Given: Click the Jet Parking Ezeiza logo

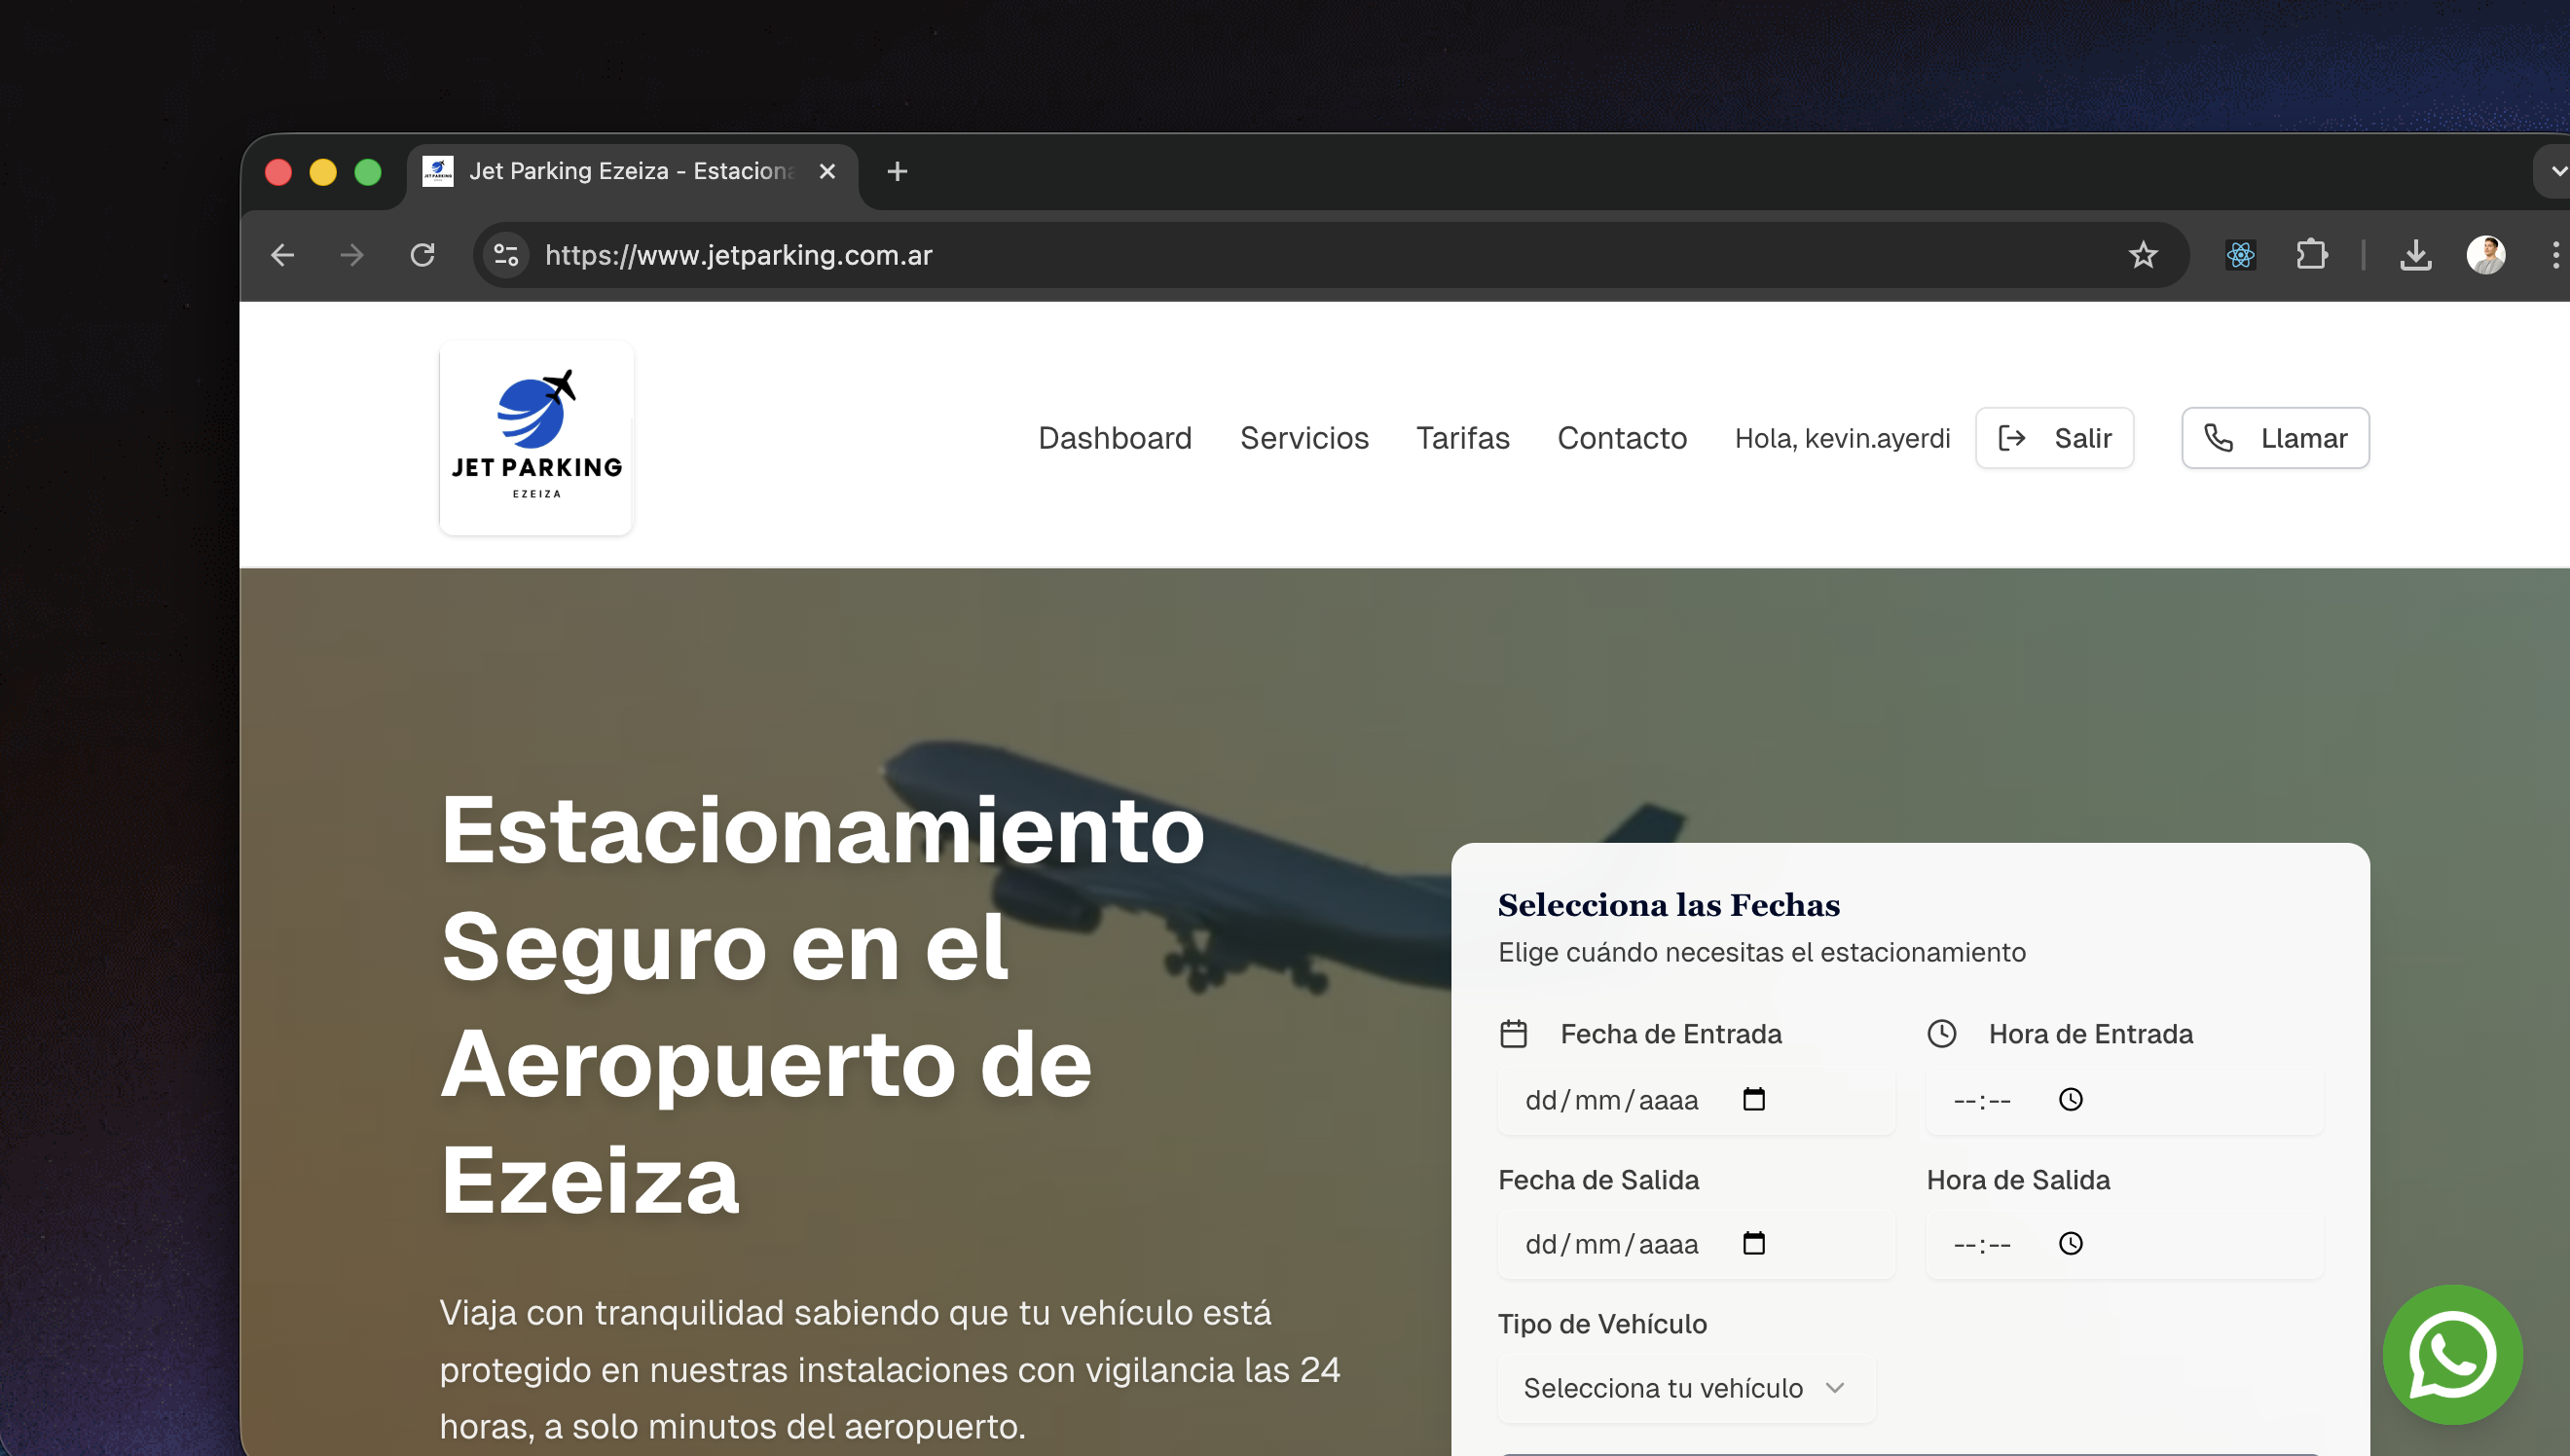Looking at the screenshot, I should (x=536, y=437).
